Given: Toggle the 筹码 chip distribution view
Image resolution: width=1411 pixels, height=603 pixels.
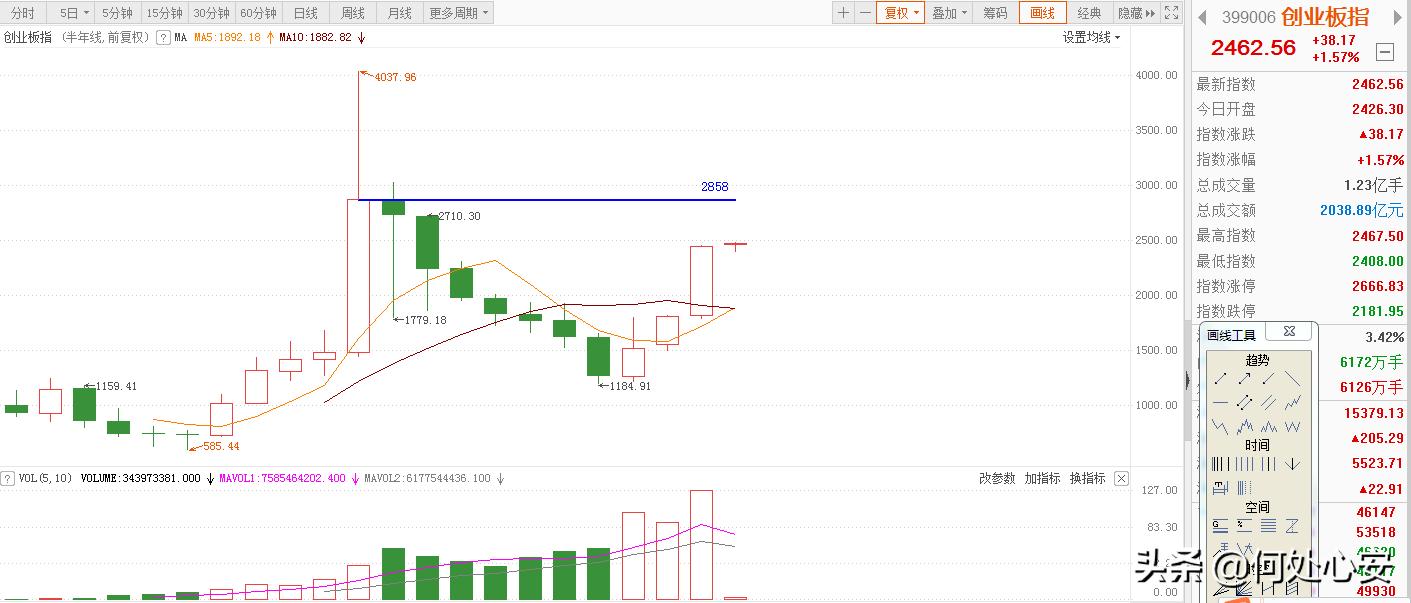Looking at the screenshot, I should (995, 13).
